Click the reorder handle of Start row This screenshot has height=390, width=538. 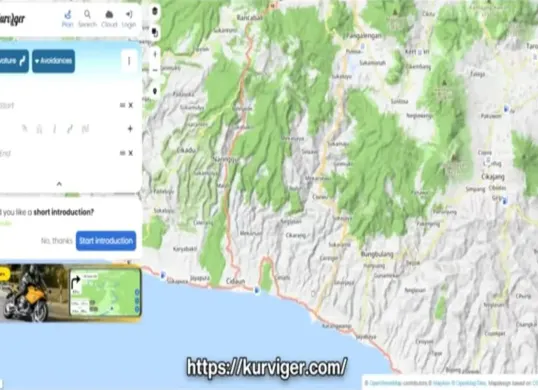coord(122,105)
